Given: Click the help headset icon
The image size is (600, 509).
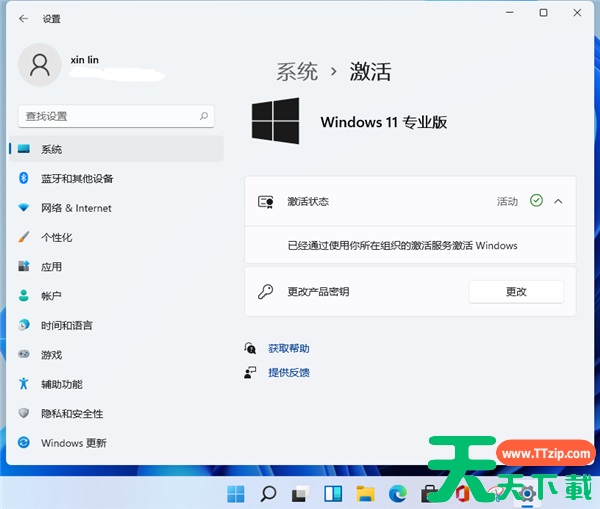Looking at the screenshot, I should pos(250,348).
